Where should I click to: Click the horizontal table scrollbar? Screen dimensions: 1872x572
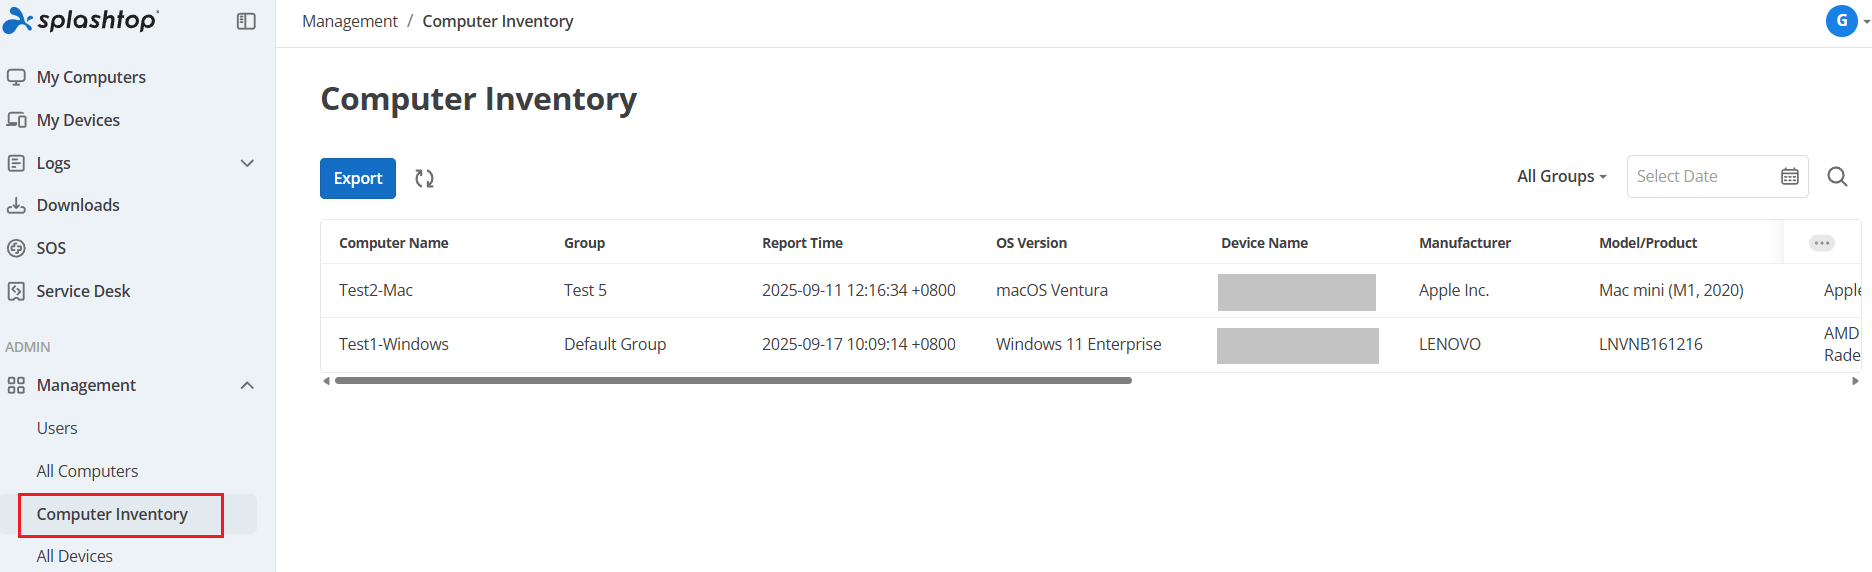tap(733, 381)
